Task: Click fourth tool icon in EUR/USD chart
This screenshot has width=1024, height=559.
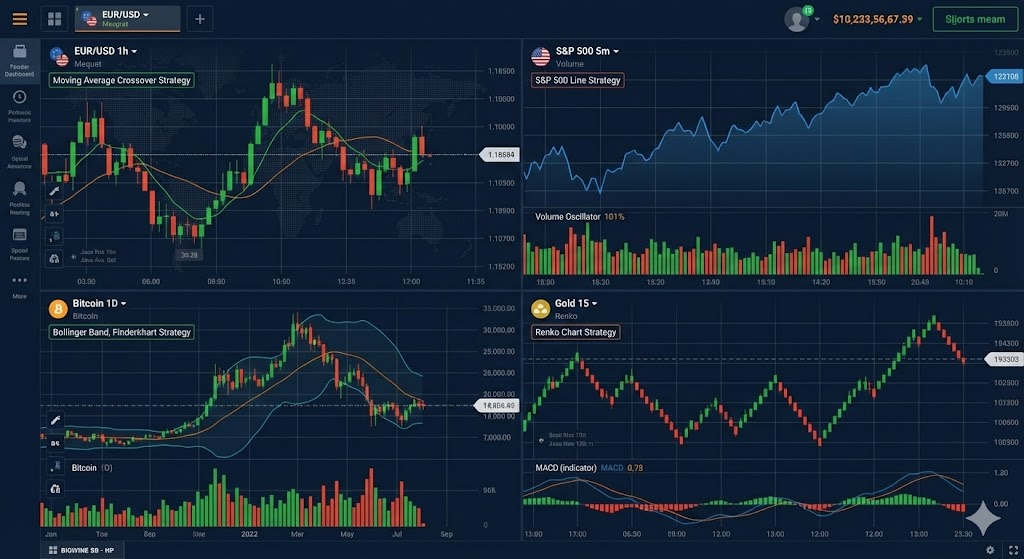Action: [x=55, y=259]
